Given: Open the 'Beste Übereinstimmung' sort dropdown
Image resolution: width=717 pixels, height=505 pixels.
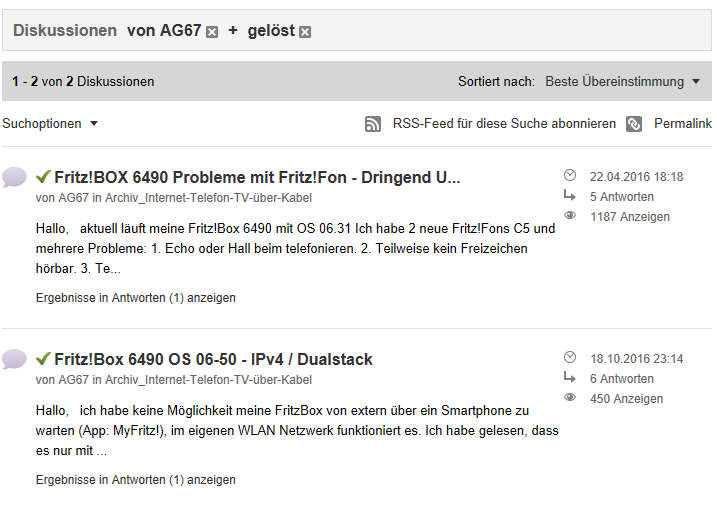Looking at the screenshot, I should (x=622, y=81).
